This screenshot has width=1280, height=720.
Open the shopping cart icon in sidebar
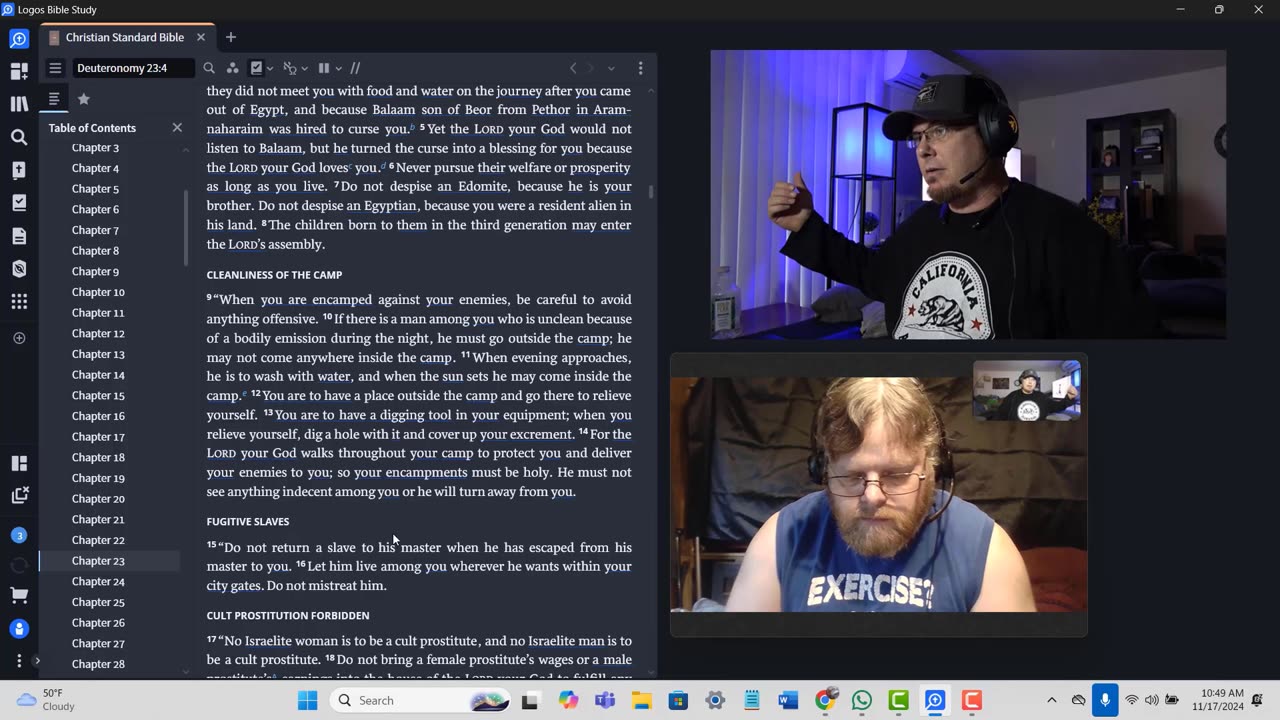[19, 596]
